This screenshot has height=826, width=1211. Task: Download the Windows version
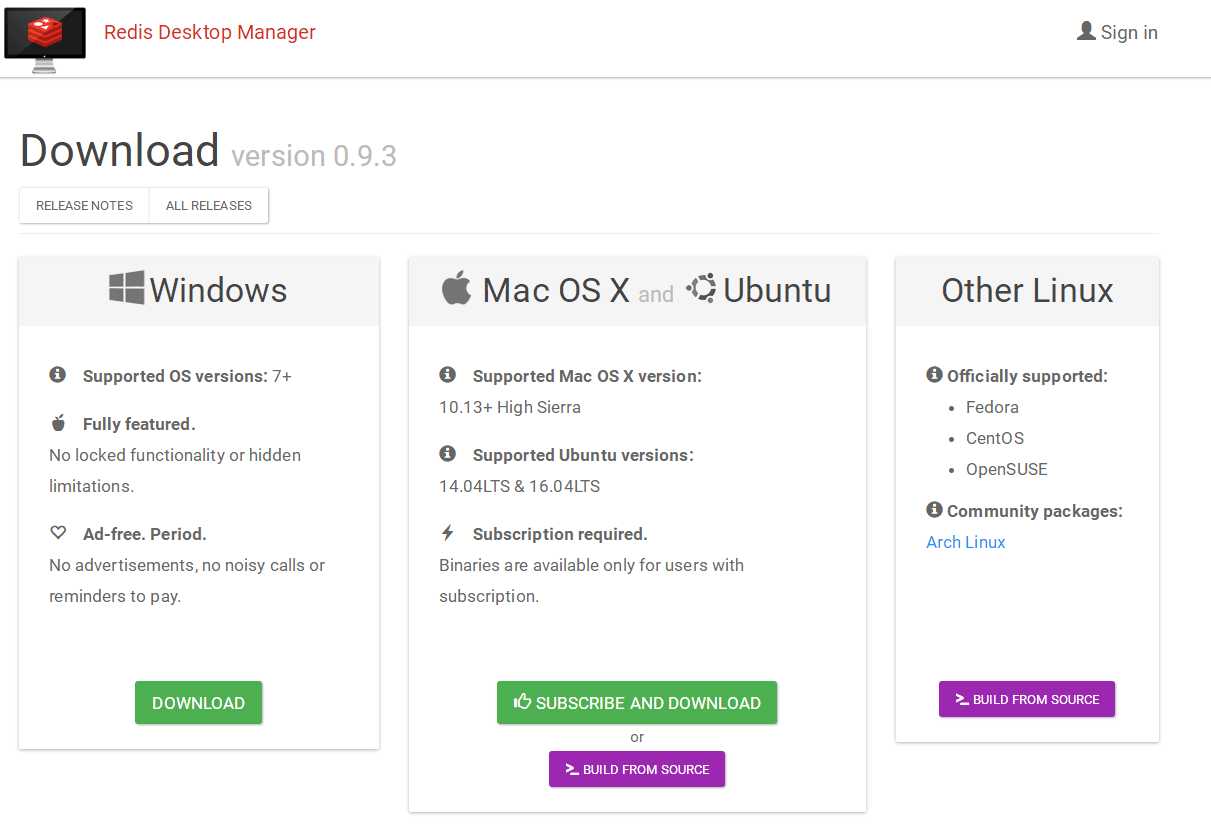[198, 703]
